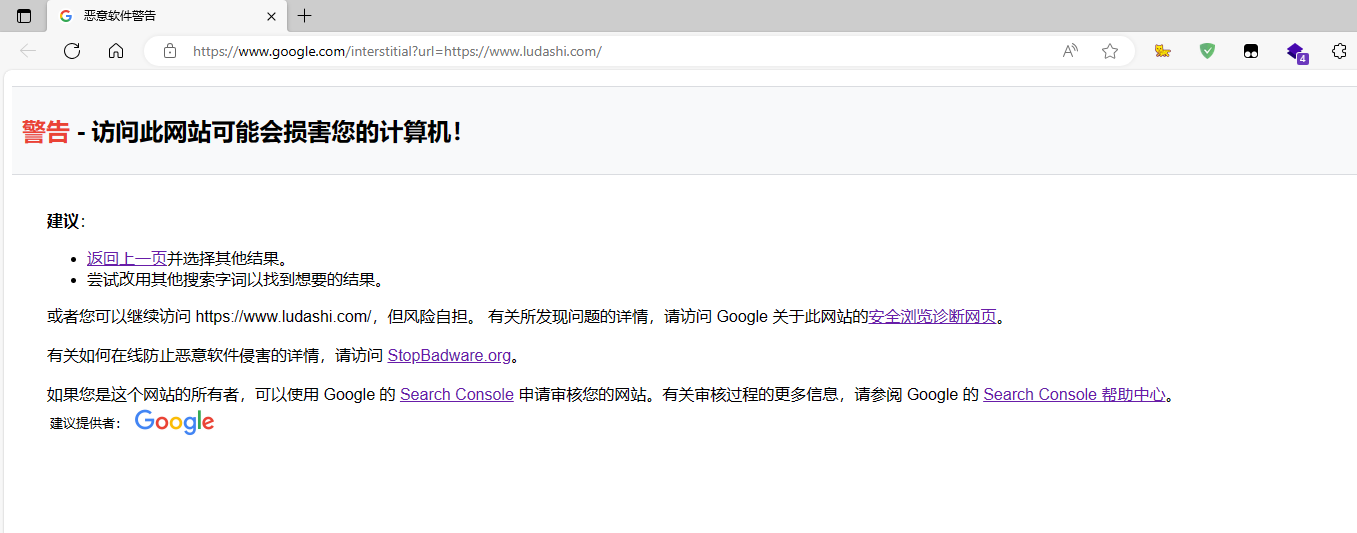Visit the StopBadware.org link
Screen dimensions: 1357x533
[x=449, y=355]
